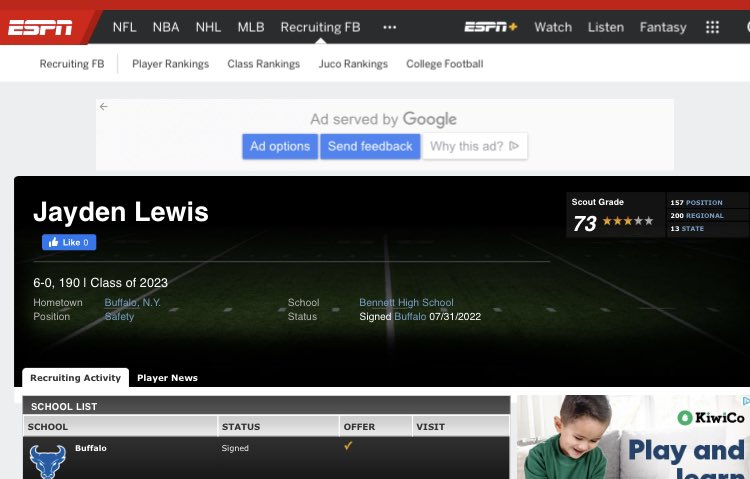This screenshot has height=479, width=750.
Task: Switch to the Player News tab
Action: 167,378
